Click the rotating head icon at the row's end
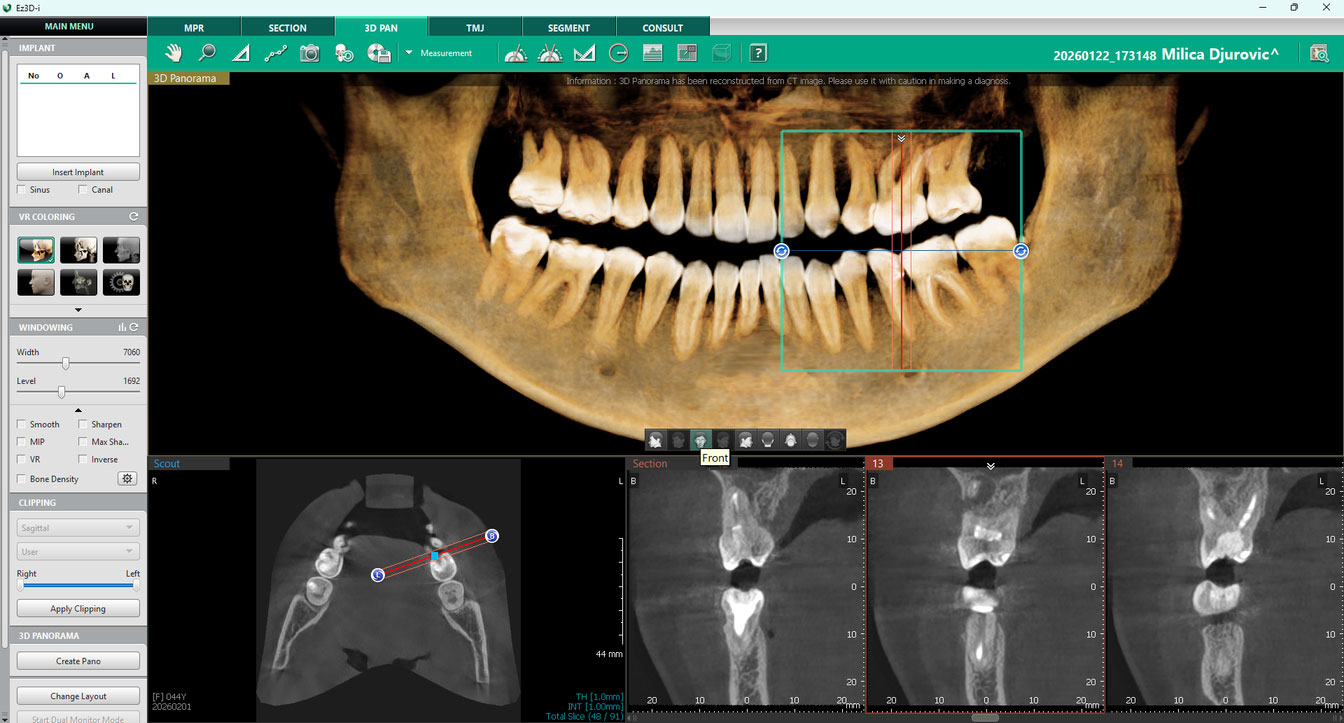 pyautogui.click(x=835, y=439)
